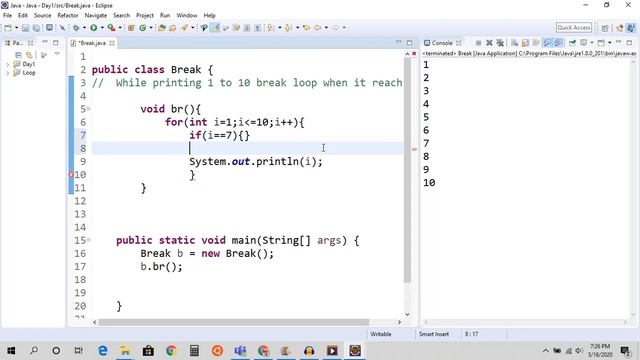This screenshot has width=640, height=360.
Task: Open the New file dropdown arrow
Action: click(16, 28)
